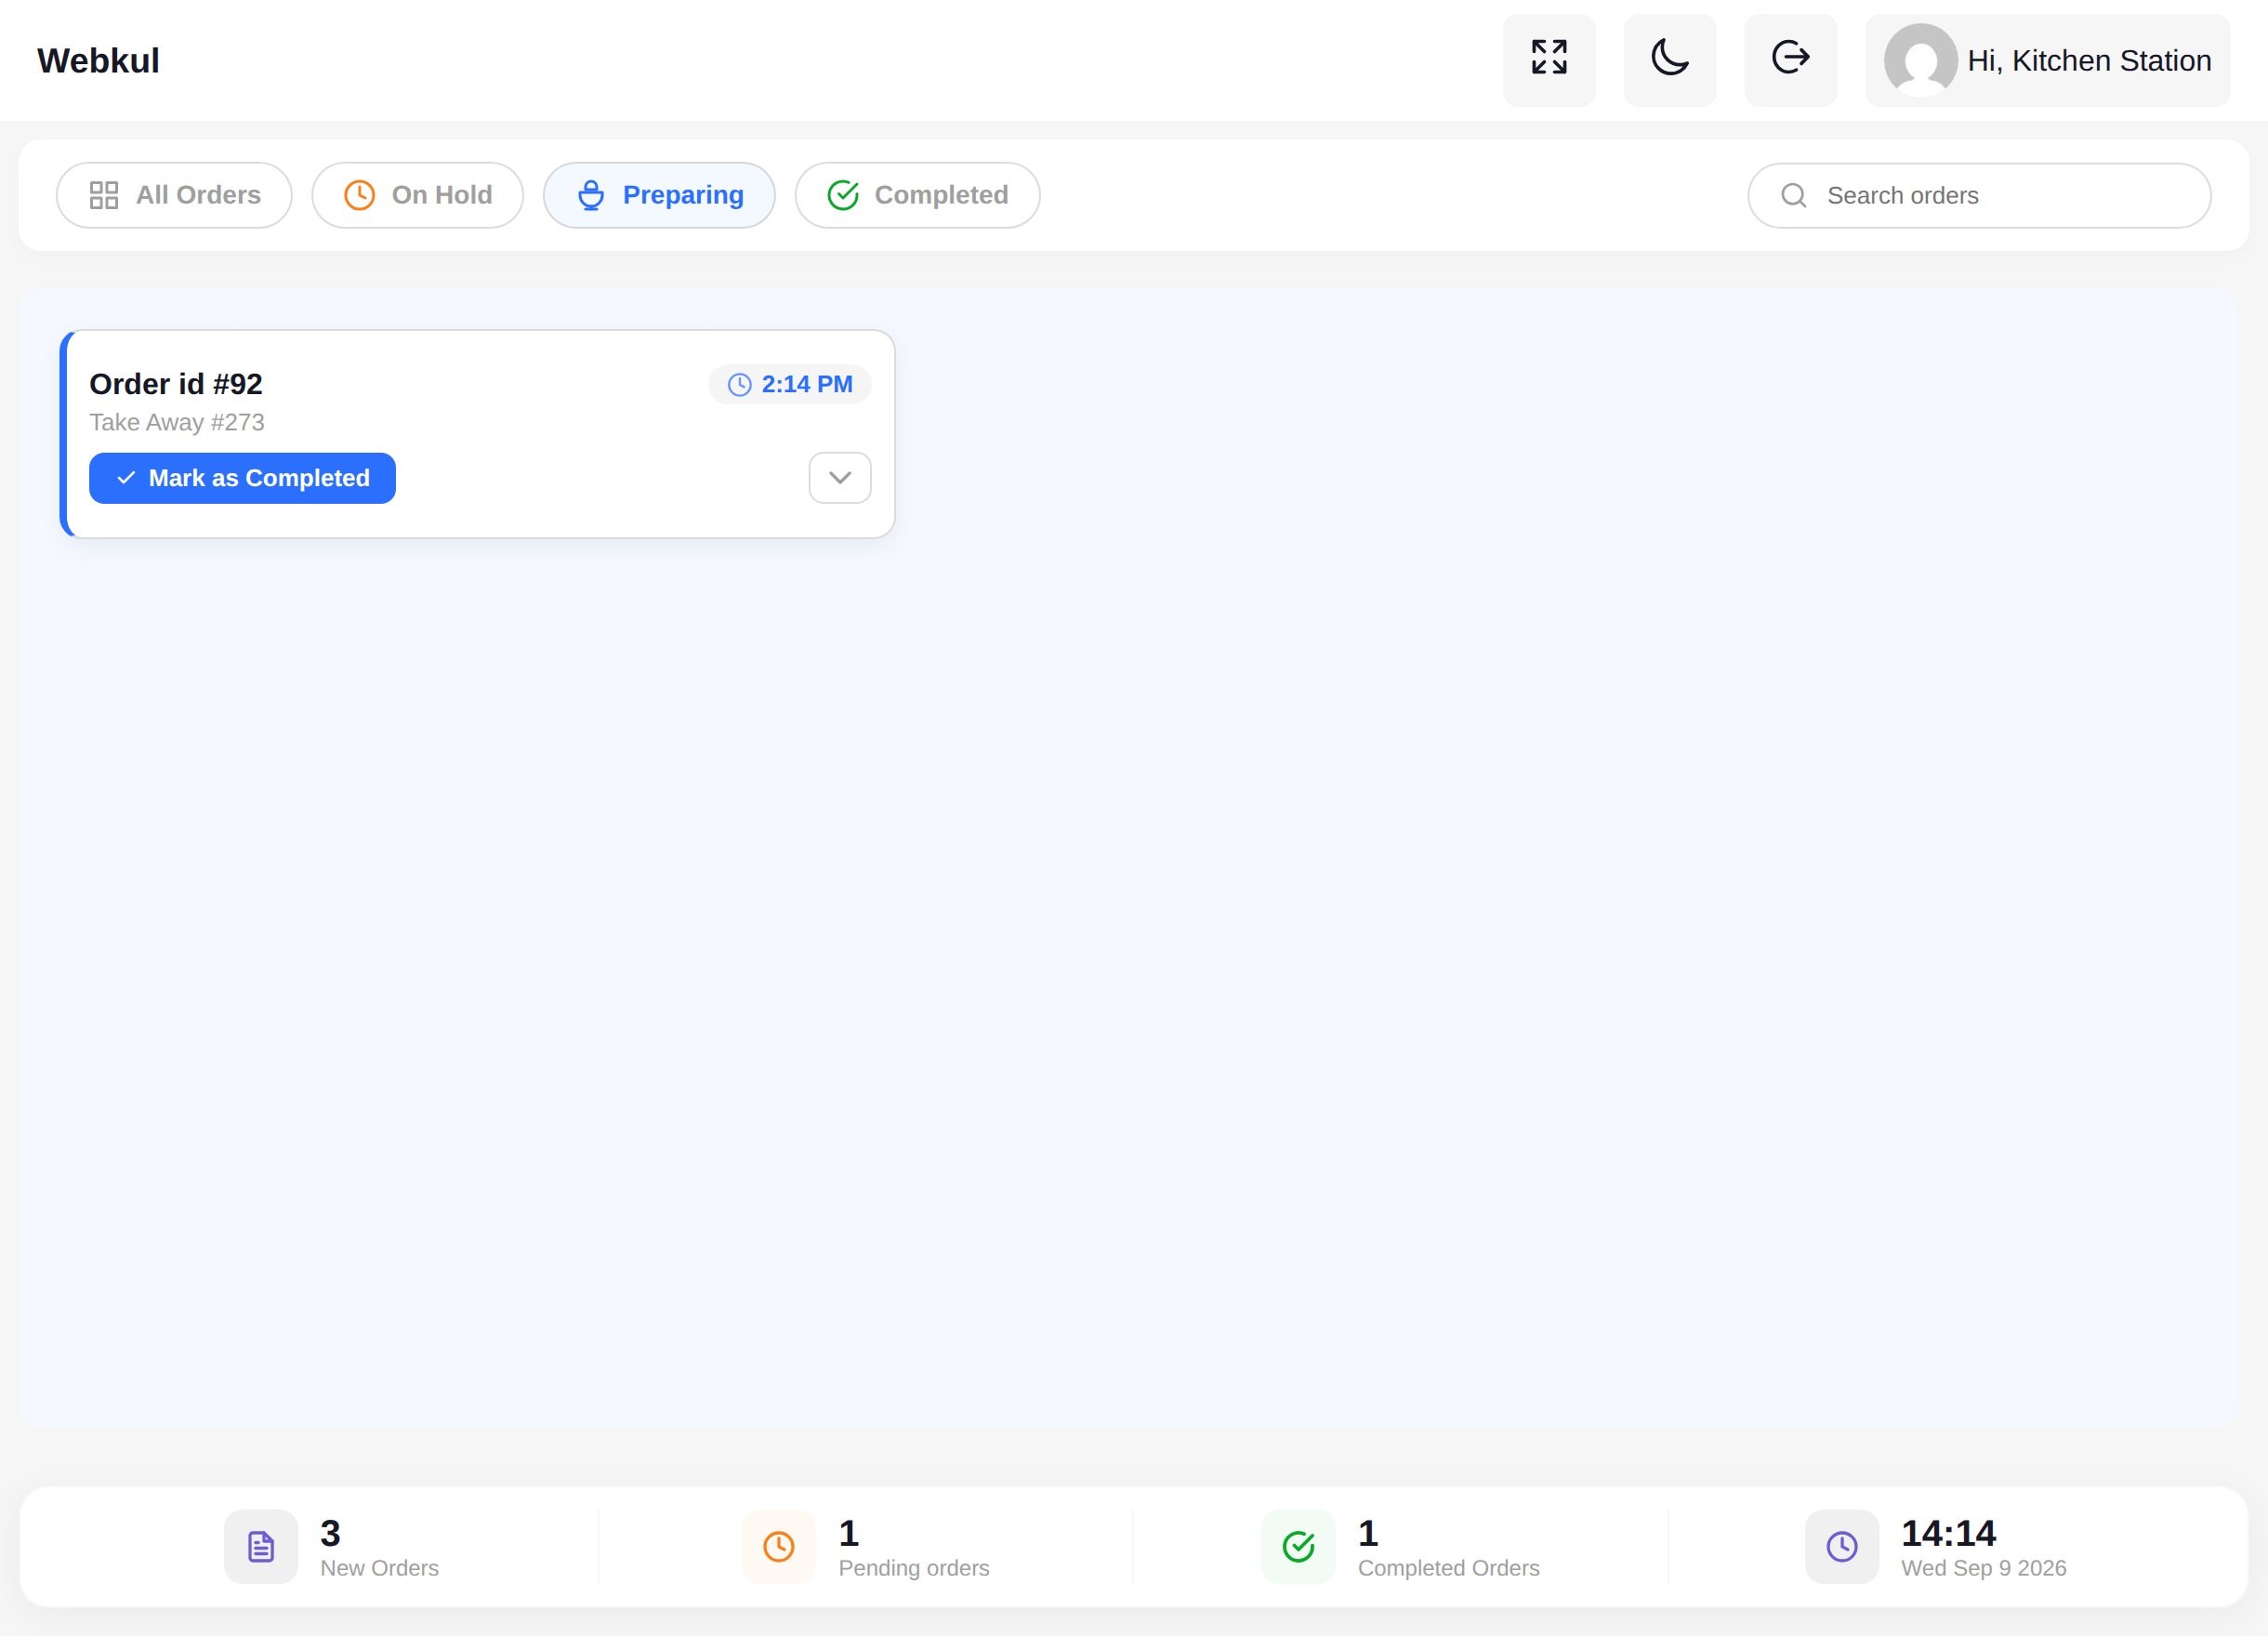Toggle dark mode with the moon icon
2268x1636 pixels.
(1670, 60)
